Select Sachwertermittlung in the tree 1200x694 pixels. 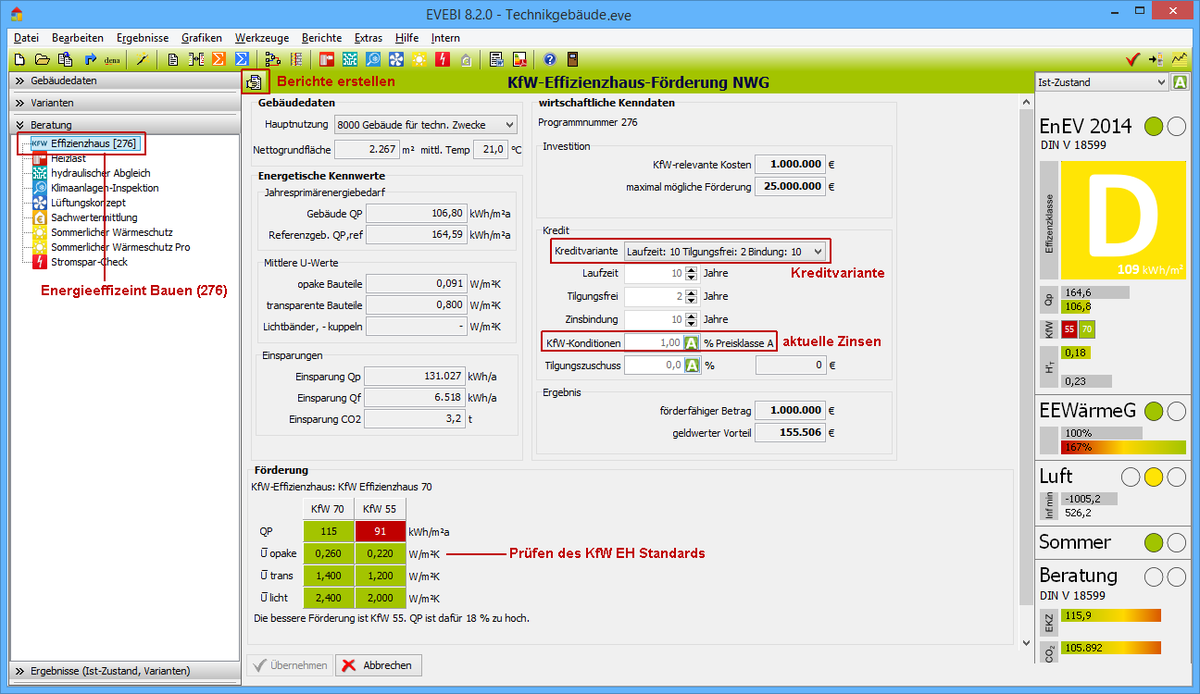94,217
